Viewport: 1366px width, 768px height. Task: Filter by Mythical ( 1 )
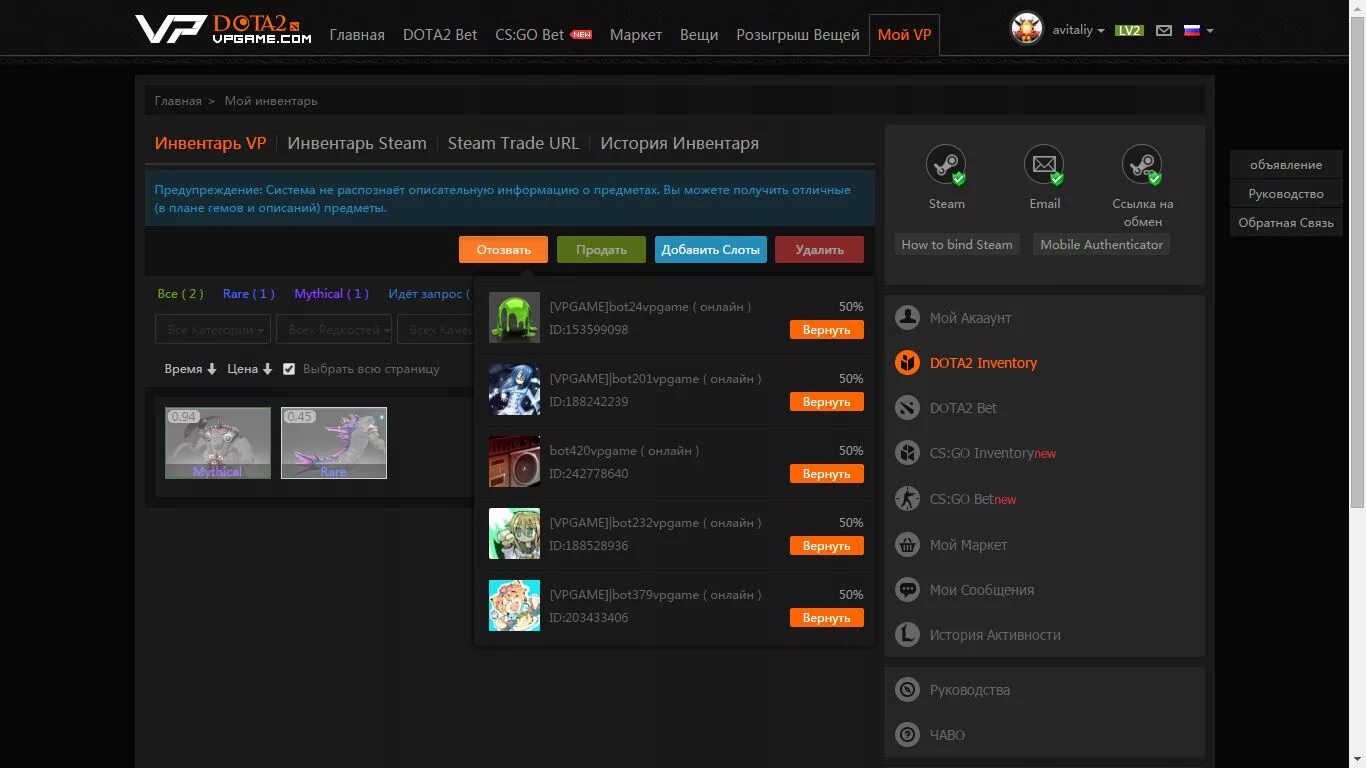click(x=331, y=294)
